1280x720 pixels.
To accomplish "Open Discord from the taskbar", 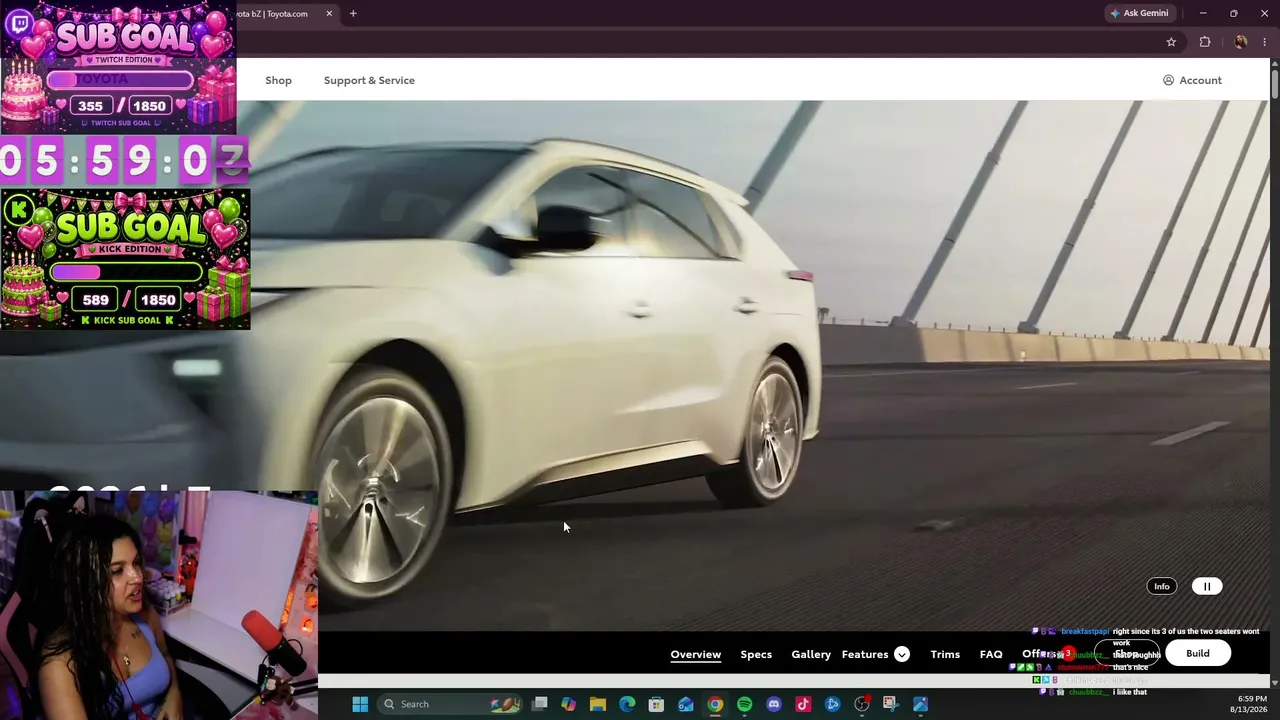I will tap(774, 704).
